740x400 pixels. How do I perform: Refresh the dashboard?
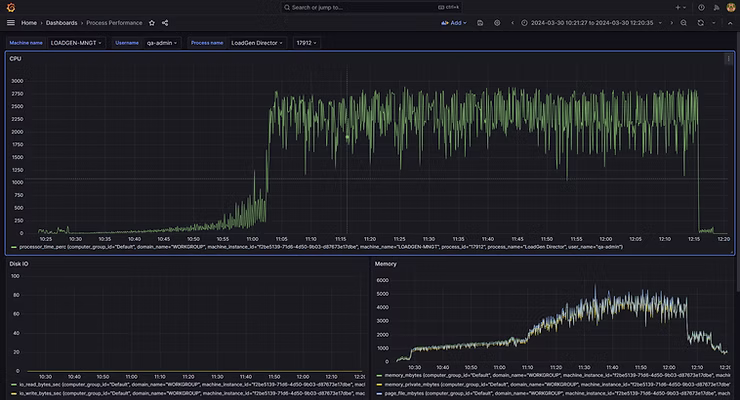700,23
